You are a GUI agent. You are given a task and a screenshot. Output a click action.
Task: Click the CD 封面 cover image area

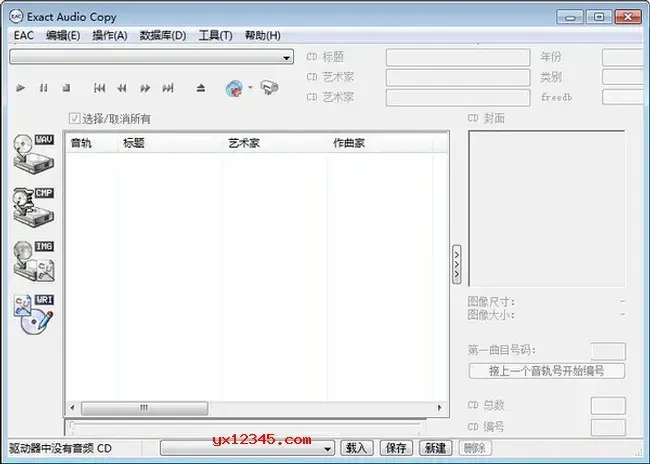click(x=547, y=209)
